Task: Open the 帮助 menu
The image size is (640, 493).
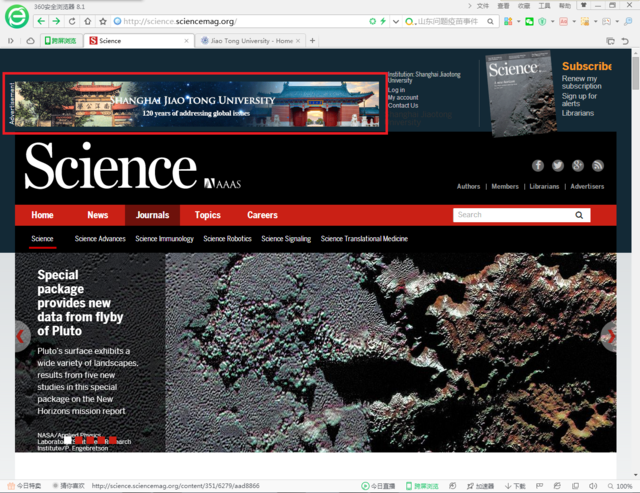Action: pos(565,6)
